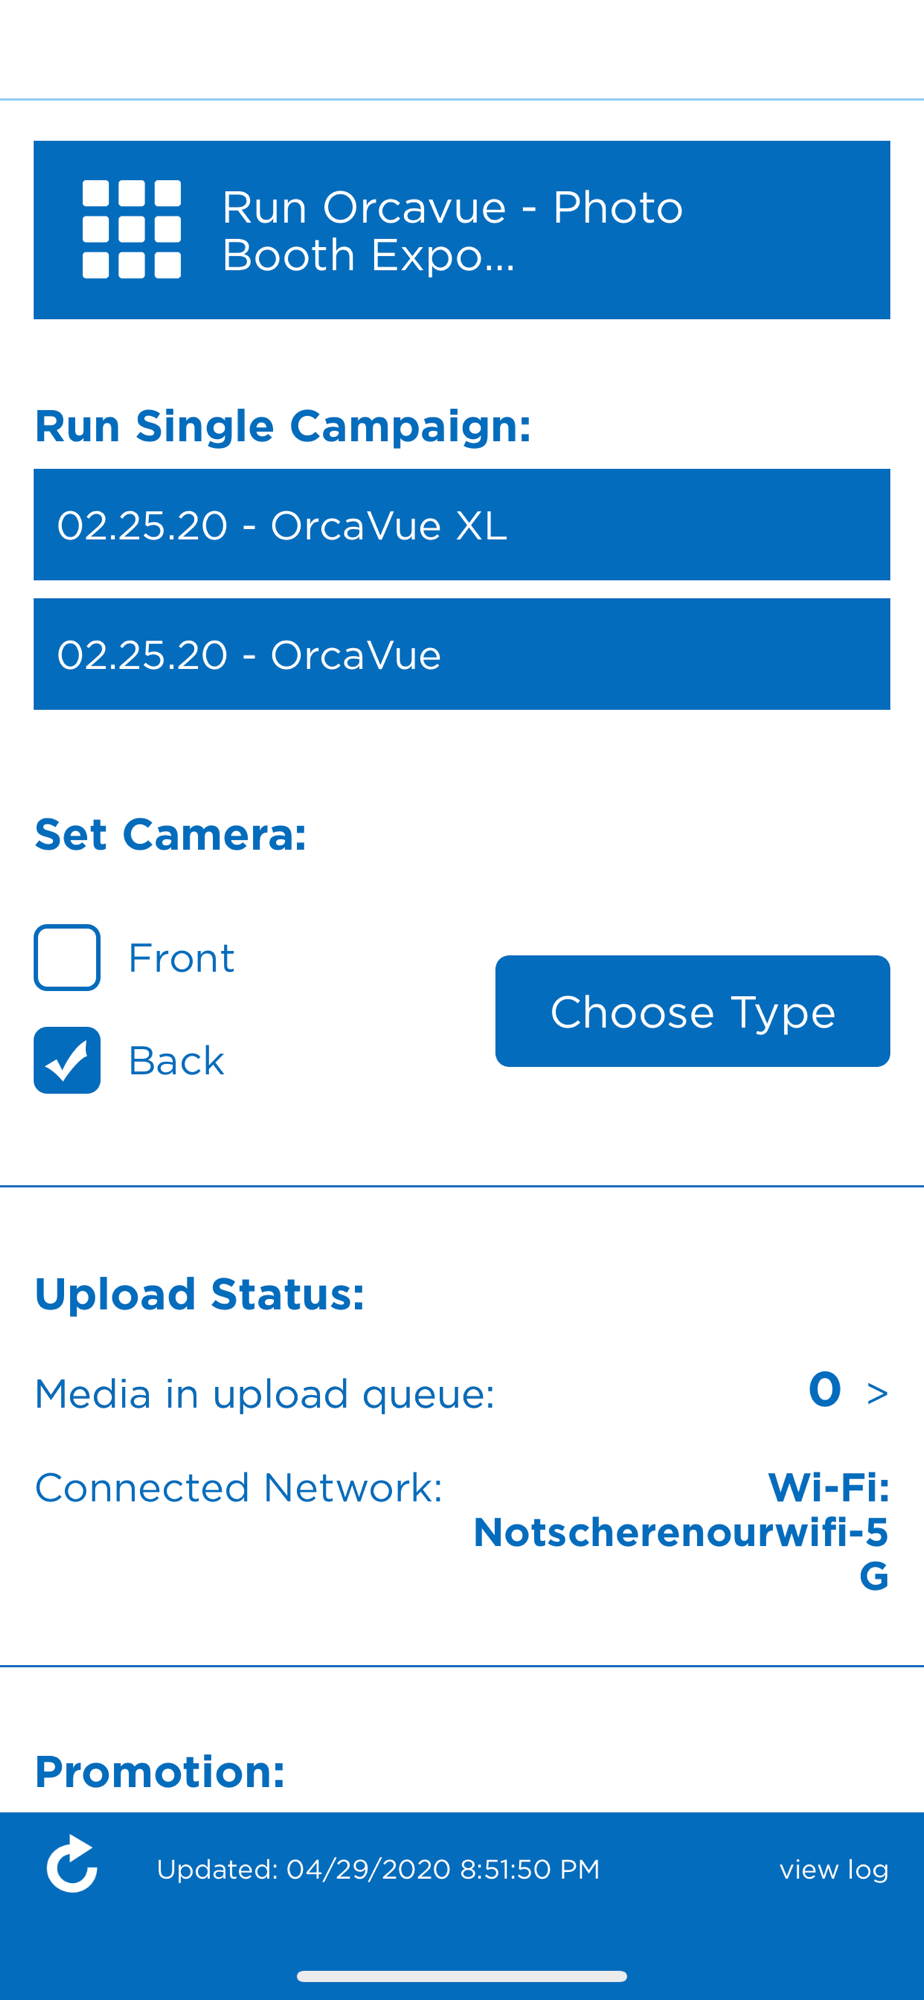924x2000 pixels.
Task: Tap the Upload Status heading
Action: (199, 1294)
